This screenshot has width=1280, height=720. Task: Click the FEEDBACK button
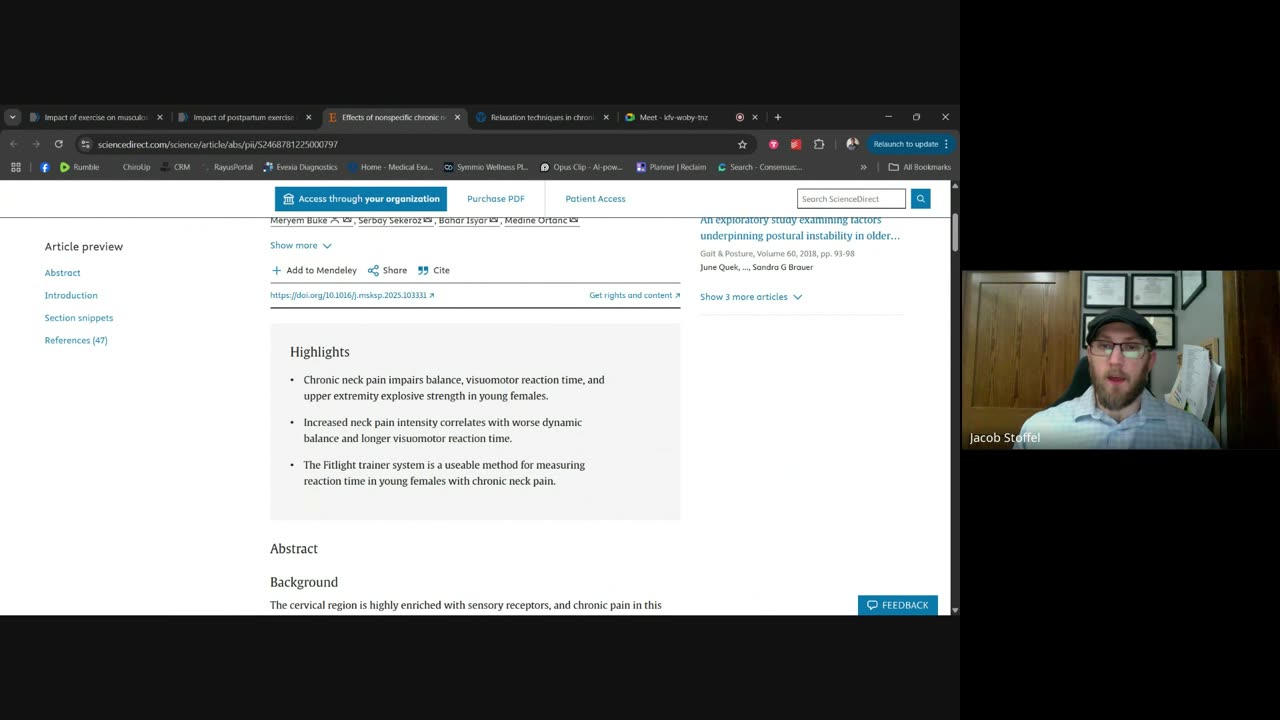pyautogui.click(x=898, y=605)
